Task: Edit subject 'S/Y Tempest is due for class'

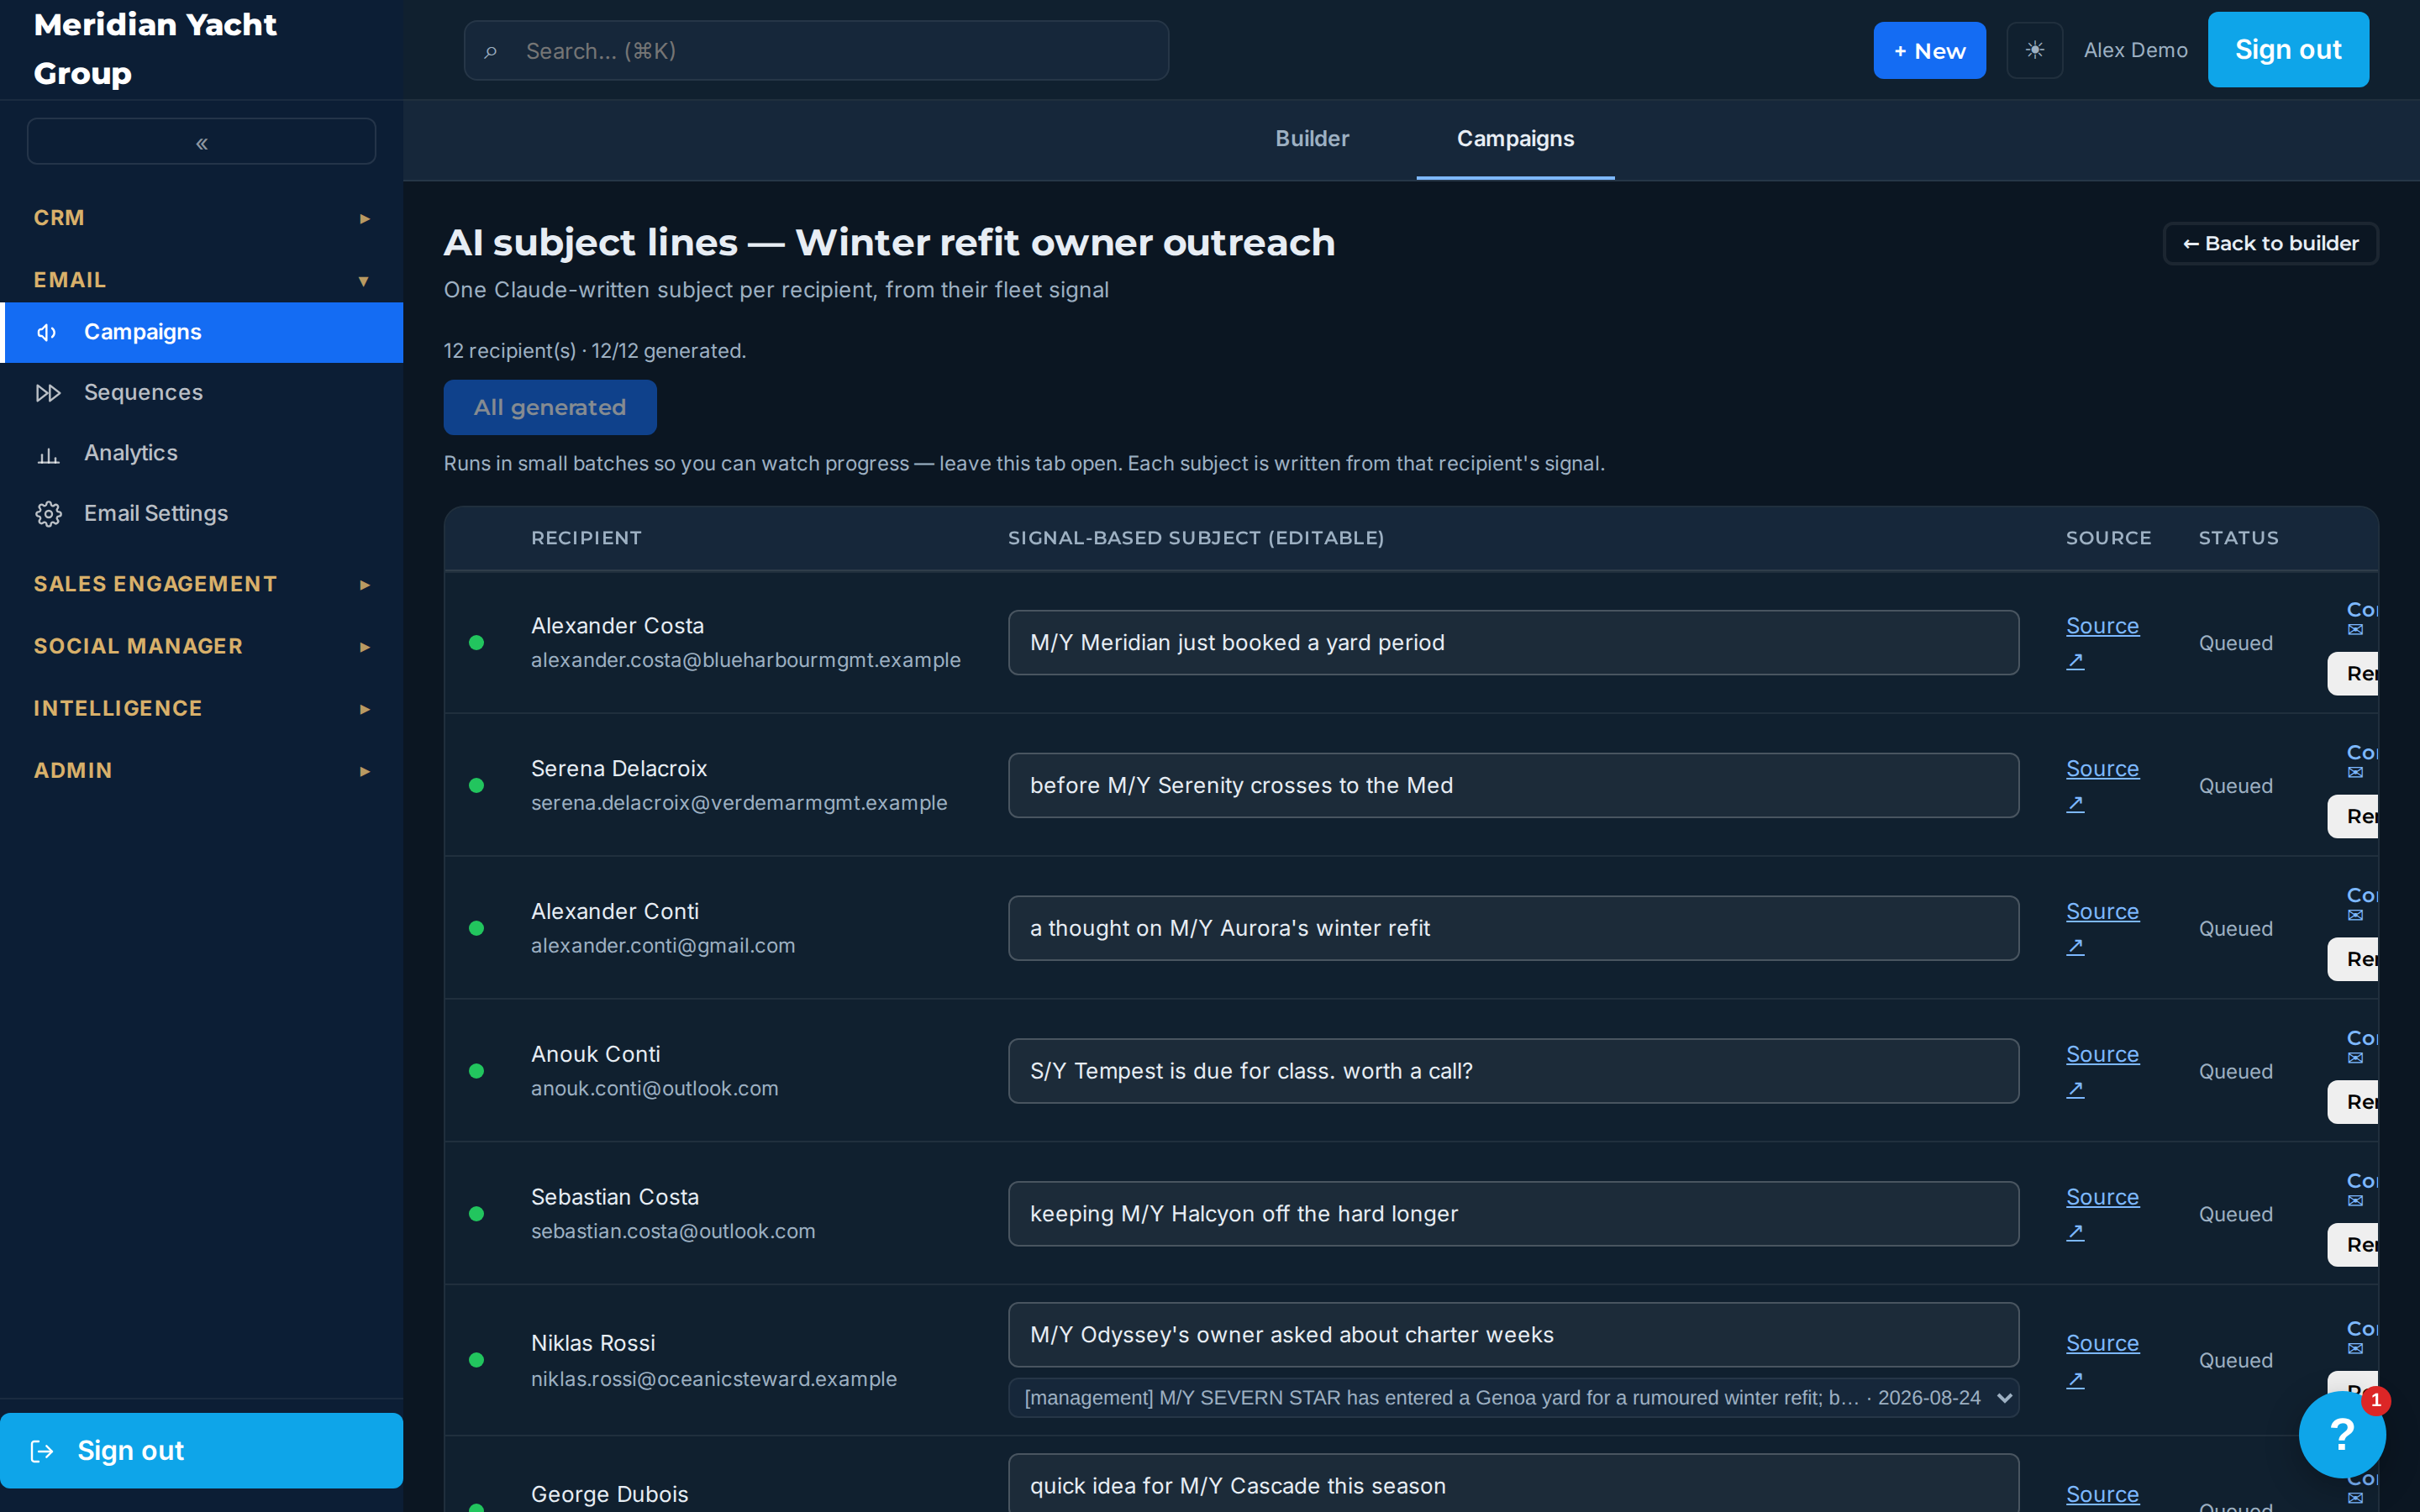Action: tap(1513, 1071)
